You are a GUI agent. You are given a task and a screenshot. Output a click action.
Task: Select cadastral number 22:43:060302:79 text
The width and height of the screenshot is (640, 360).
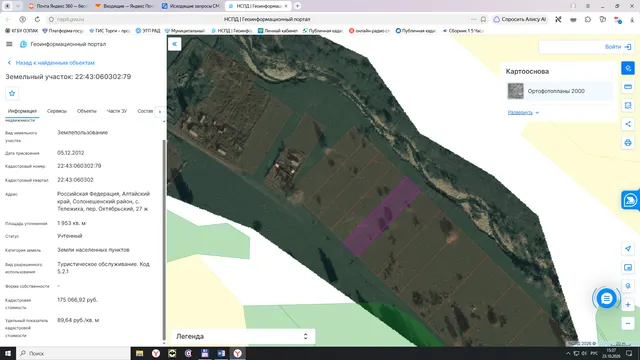[79, 166]
